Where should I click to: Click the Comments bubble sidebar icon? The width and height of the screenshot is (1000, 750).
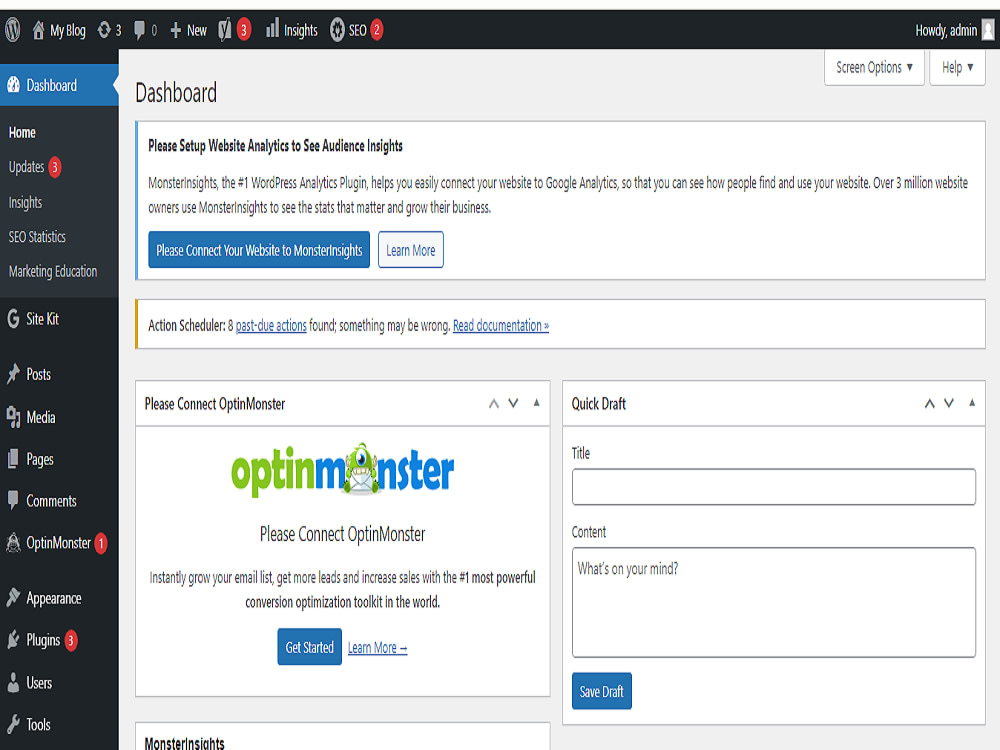[13, 501]
